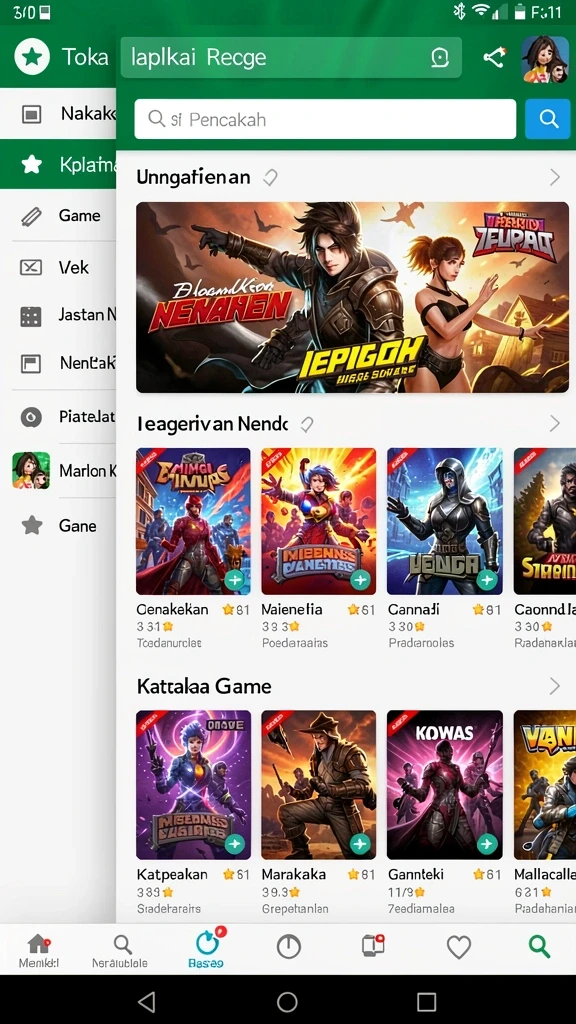The height and width of the screenshot is (1024, 576).
Task: Open the Cannadi game cover
Action: [445, 521]
